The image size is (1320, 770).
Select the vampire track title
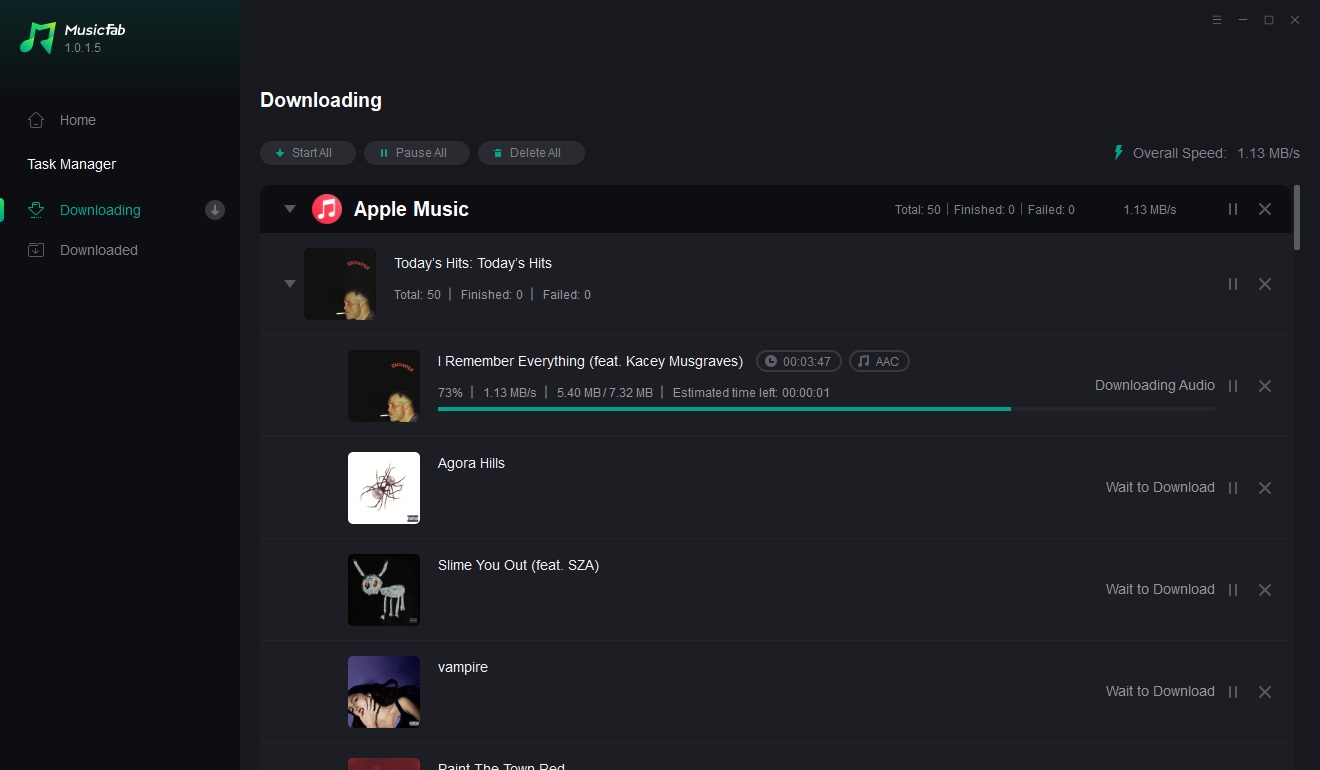463,667
